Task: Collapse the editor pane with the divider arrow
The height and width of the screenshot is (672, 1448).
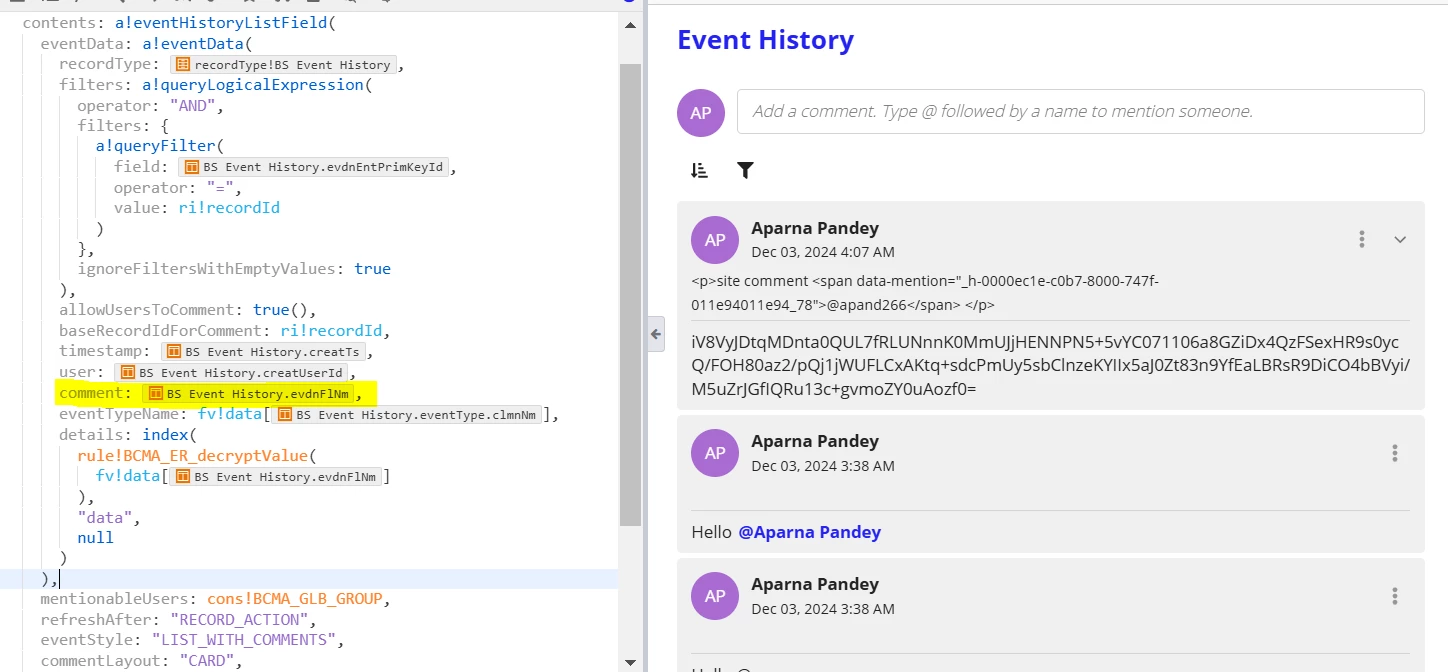Action: (x=656, y=334)
